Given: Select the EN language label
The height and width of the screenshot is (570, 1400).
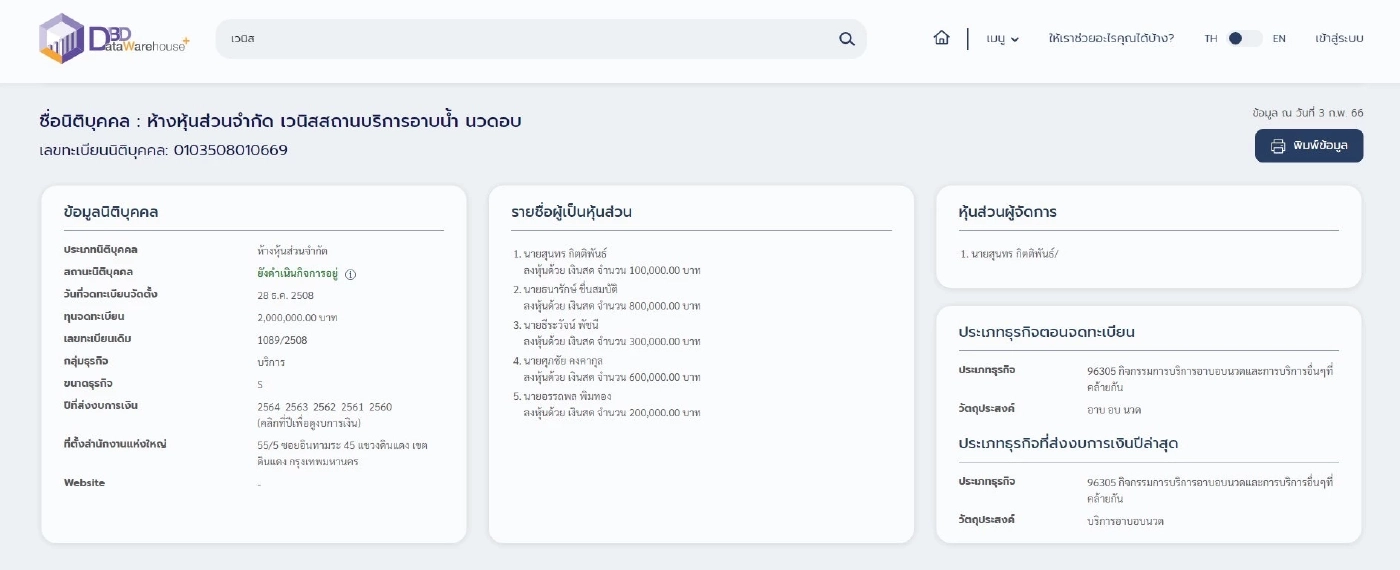Looking at the screenshot, I should (1278, 39).
